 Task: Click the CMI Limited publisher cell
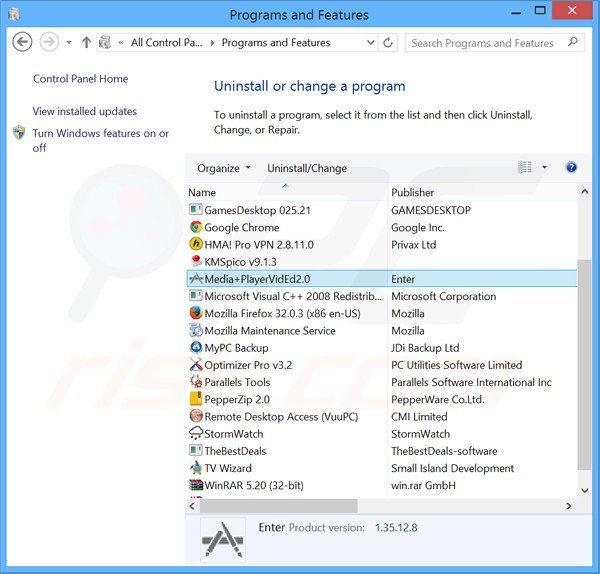coord(419,417)
